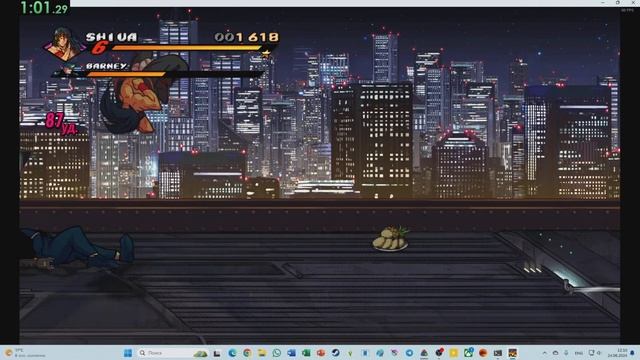The height and width of the screenshot is (360, 640).
Task: Click the katana lying on the rooftop
Action: pyautogui.click(x=592, y=289)
